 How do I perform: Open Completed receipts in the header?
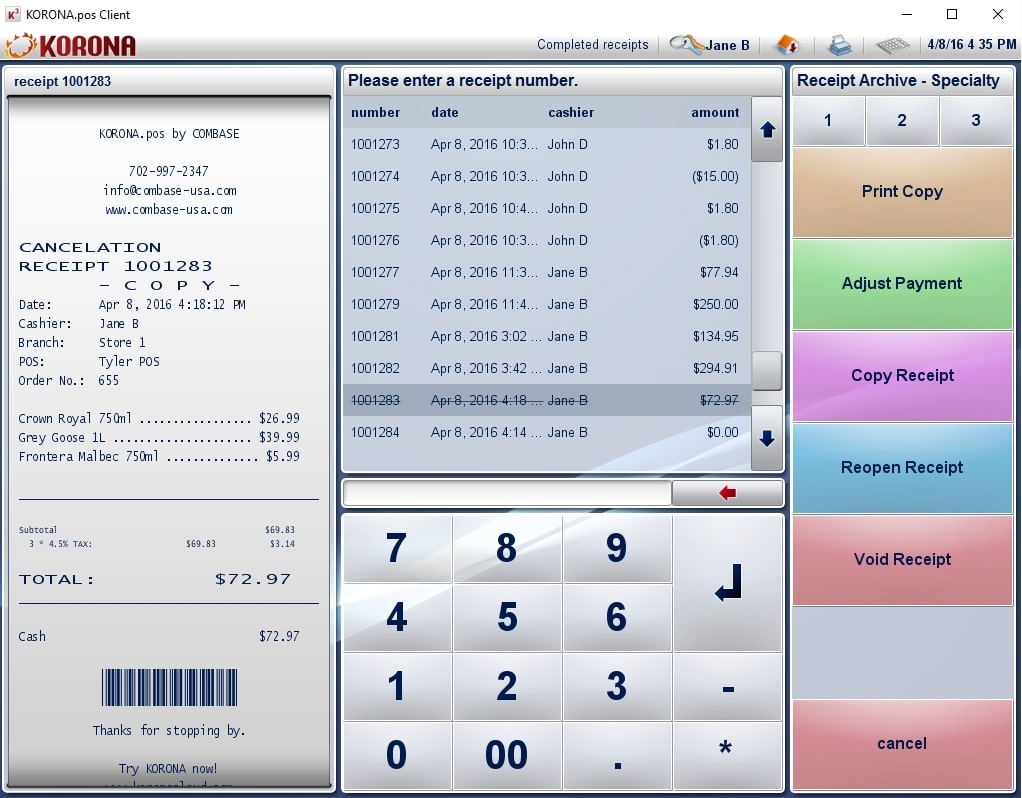click(x=592, y=44)
